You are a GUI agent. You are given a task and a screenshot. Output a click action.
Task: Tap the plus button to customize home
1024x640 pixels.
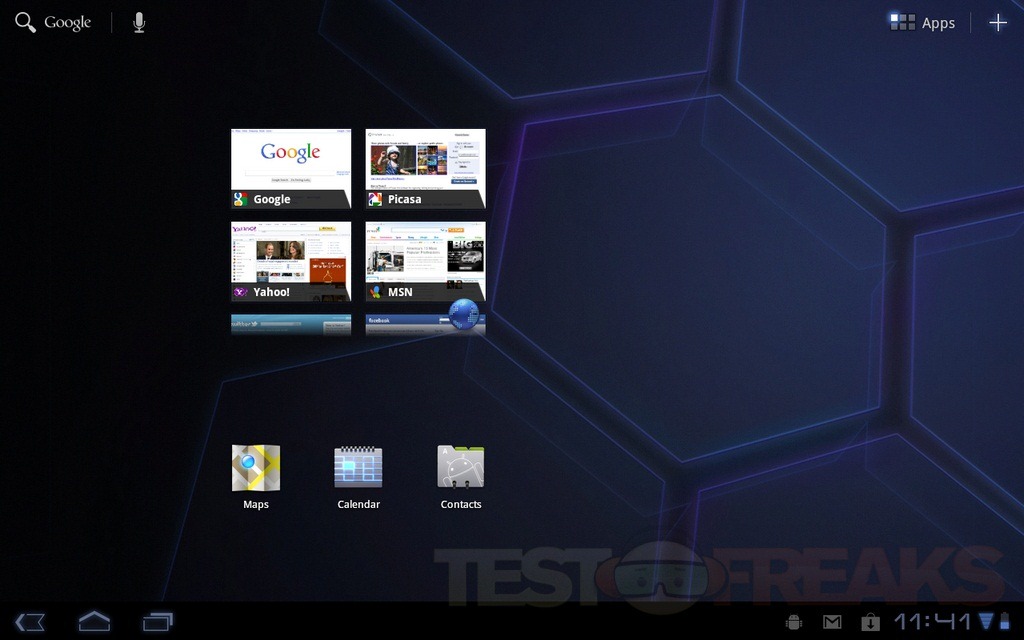pos(998,23)
